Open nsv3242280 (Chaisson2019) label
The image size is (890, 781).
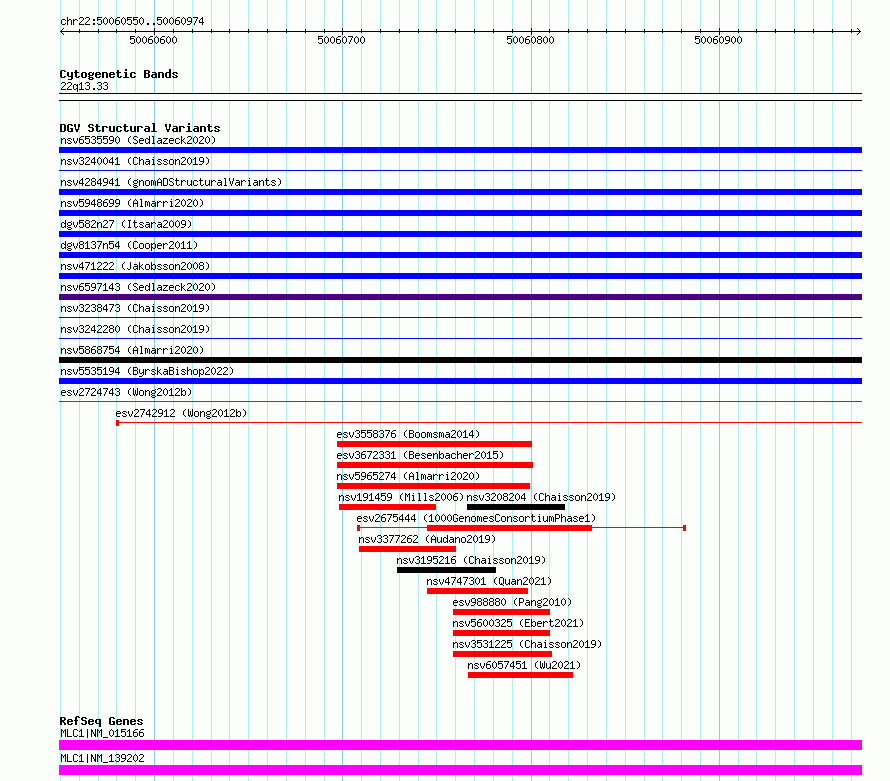click(x=135, y=329)
